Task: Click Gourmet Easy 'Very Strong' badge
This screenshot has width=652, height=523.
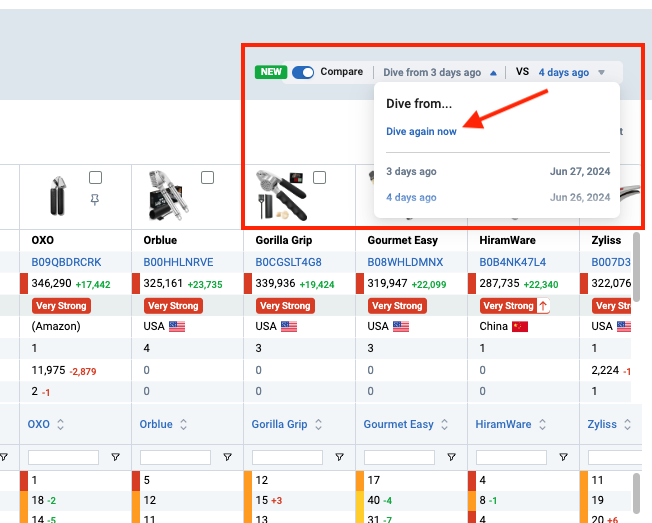Action: point(397,306)
